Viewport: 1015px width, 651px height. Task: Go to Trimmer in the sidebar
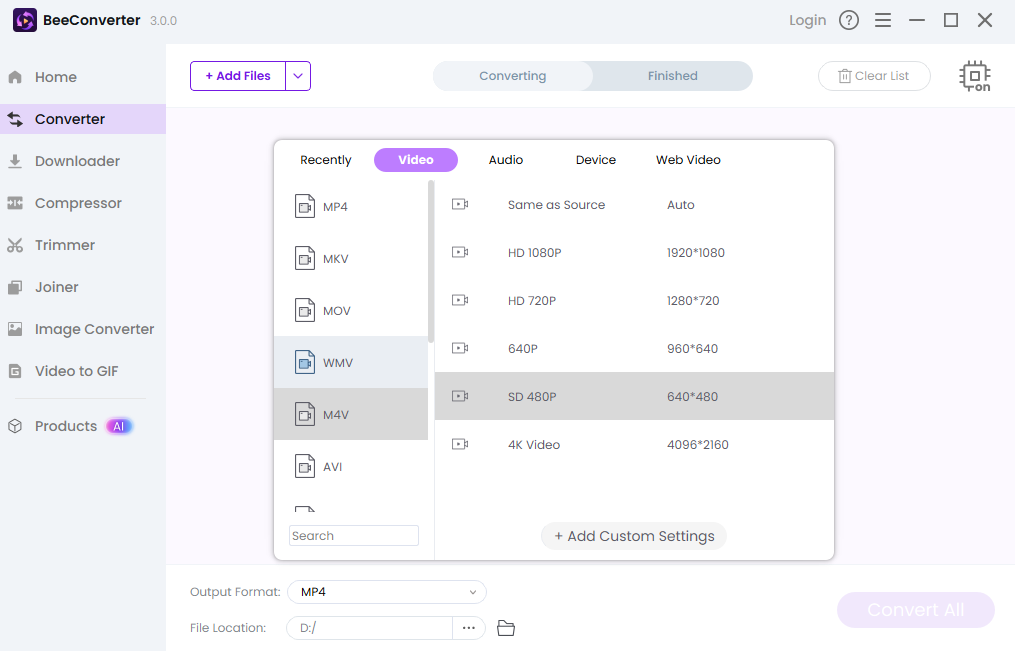pyautogui.click(x=65, y=245)
